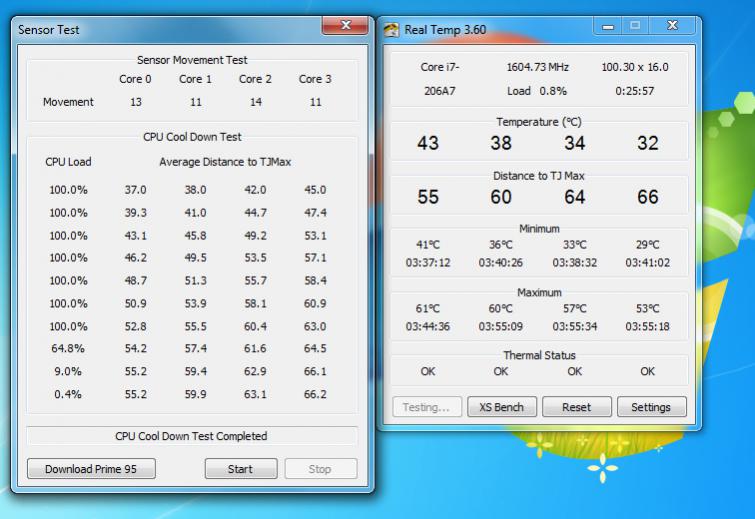Image resolution: width=755 pixels, height=519 pixels.
Task: Close the Real Temp 3.60 window
Action: click(672, 25)
